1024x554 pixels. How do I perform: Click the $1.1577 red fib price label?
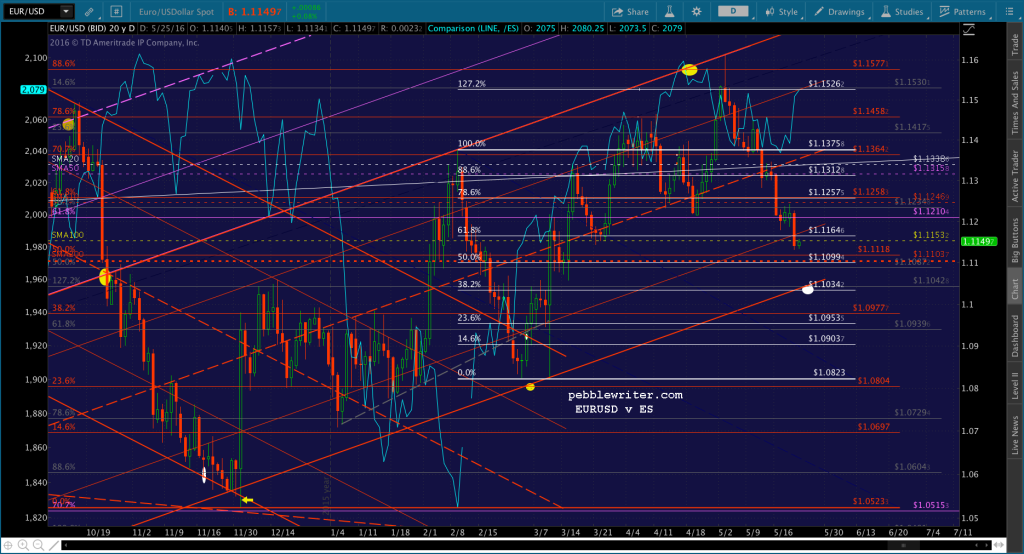point(871,64)
